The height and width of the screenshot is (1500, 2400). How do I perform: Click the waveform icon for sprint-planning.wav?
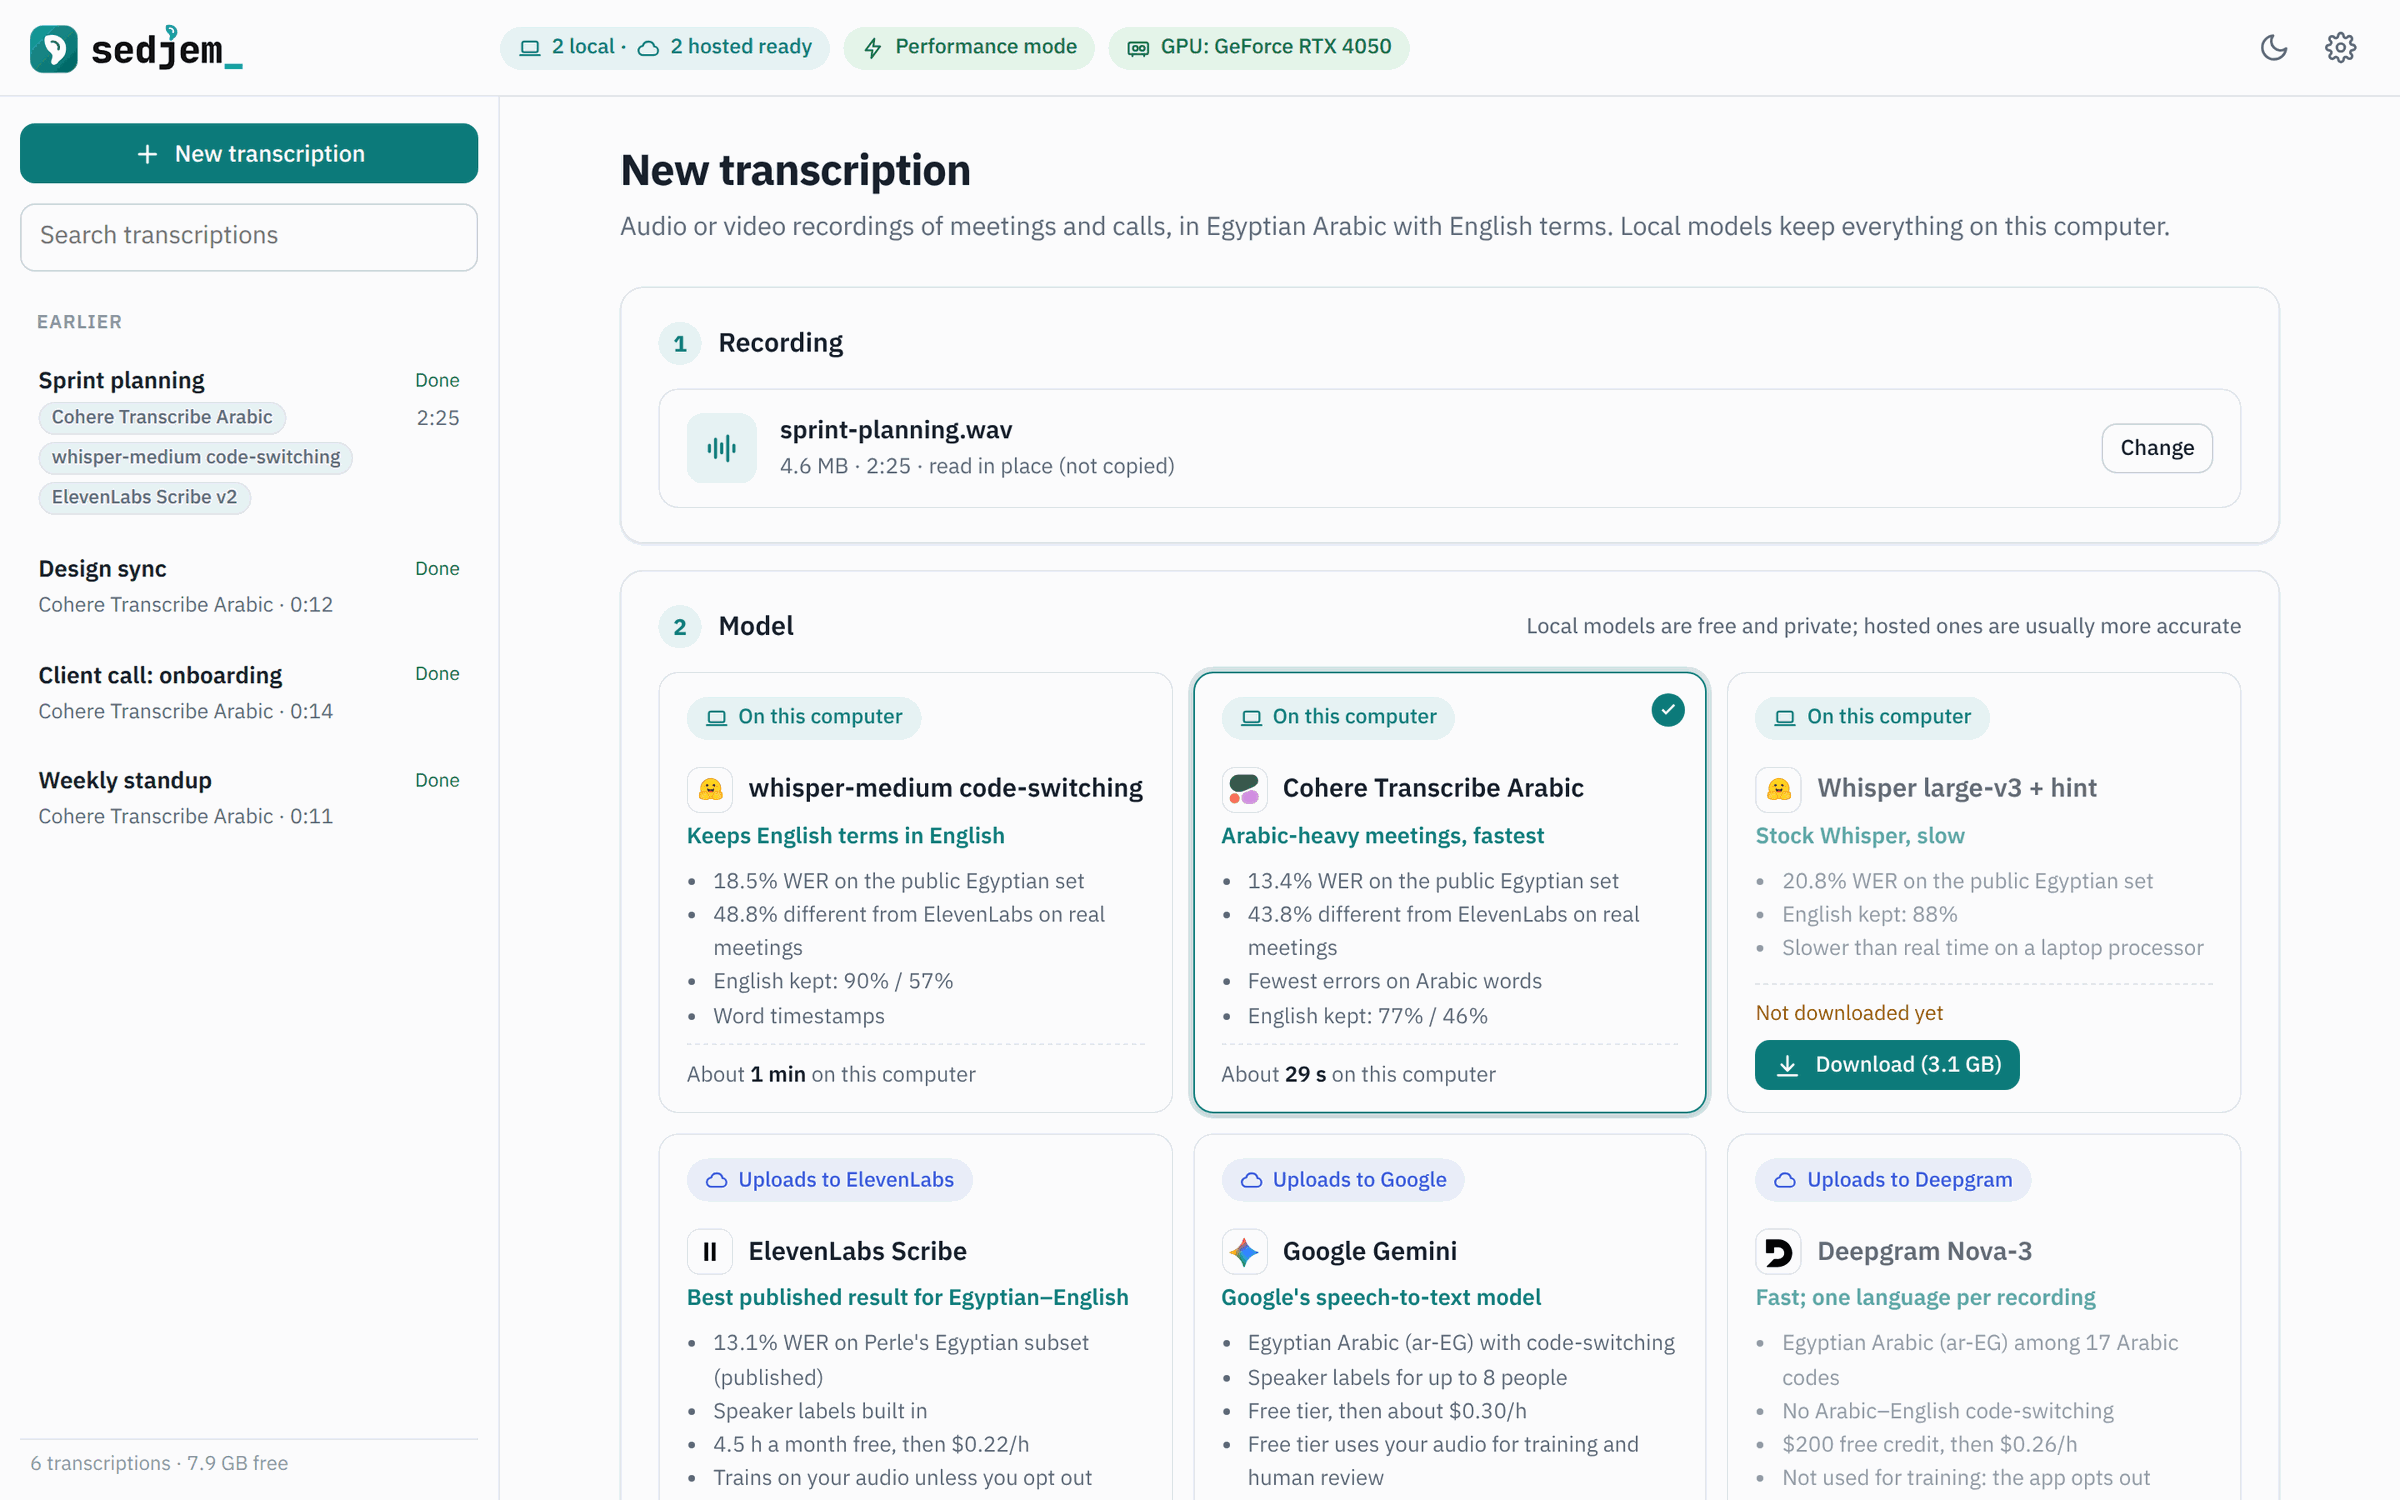[721, 447]
